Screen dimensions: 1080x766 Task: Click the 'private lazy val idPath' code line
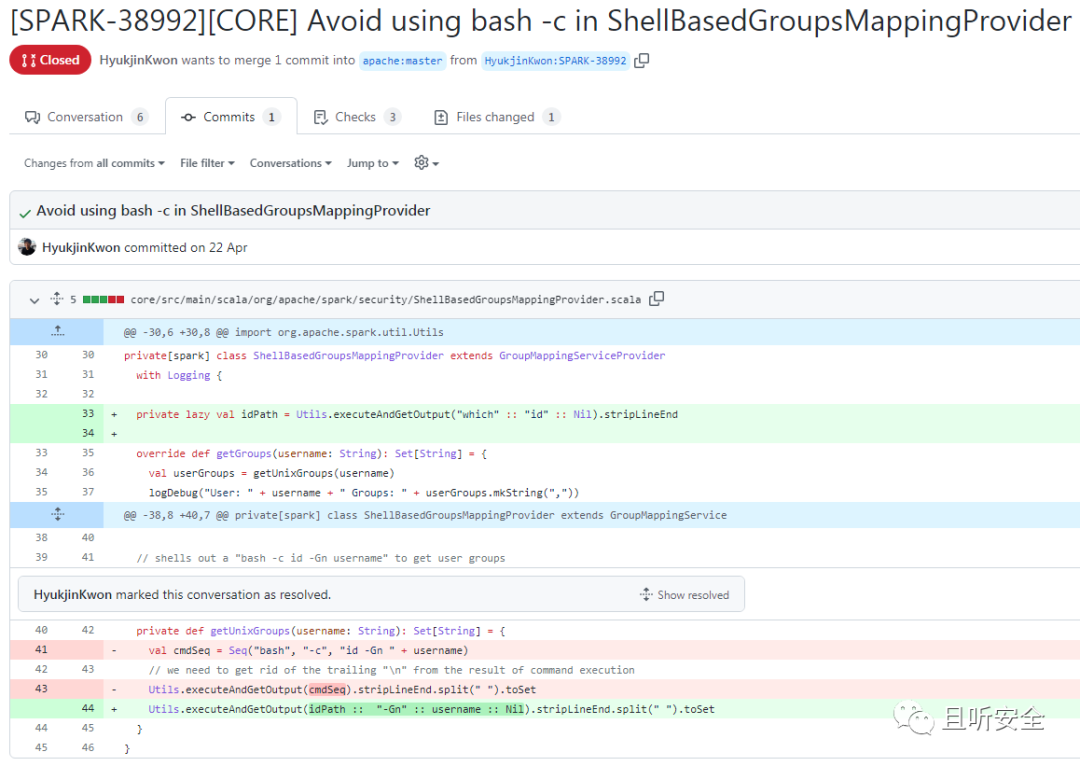407,414
